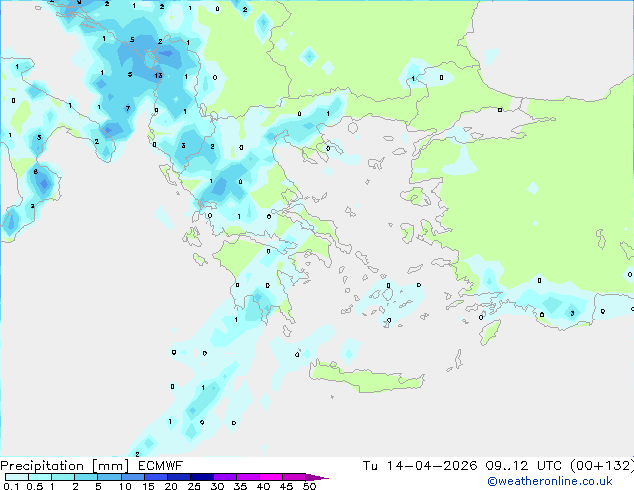634x490 pixels.
Task: Pick the 15–20 mm legend swatch
Action: click(155, 477)
